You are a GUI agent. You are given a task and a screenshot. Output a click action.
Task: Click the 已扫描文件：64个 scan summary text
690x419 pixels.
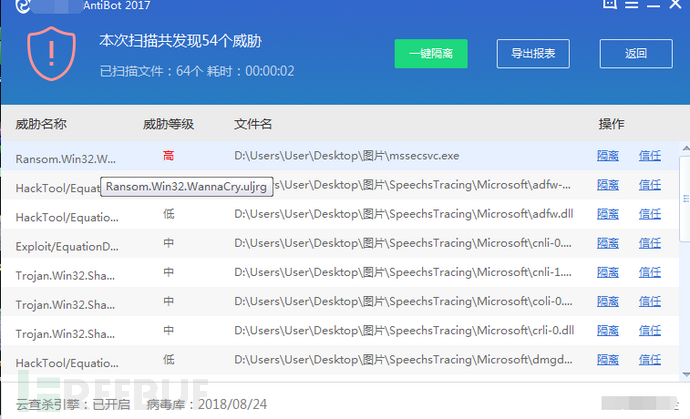150,71
